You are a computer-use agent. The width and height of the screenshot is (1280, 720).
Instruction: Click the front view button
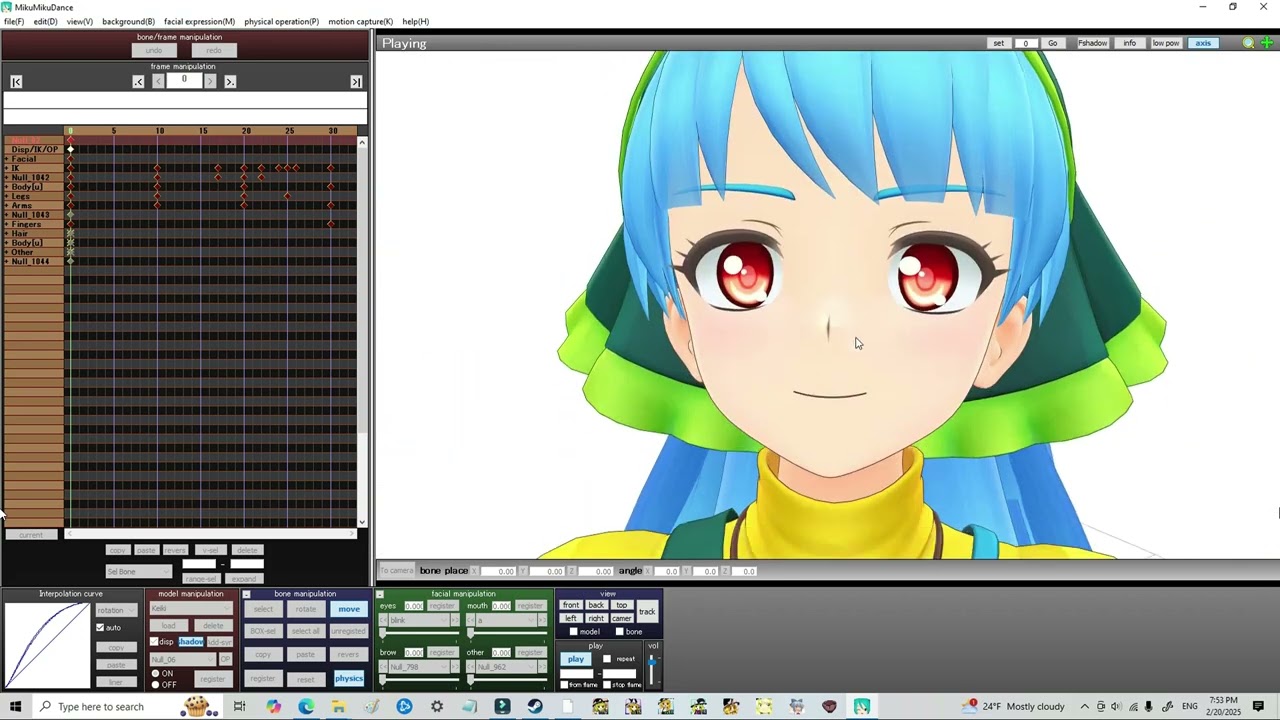(x=571, y=605)
